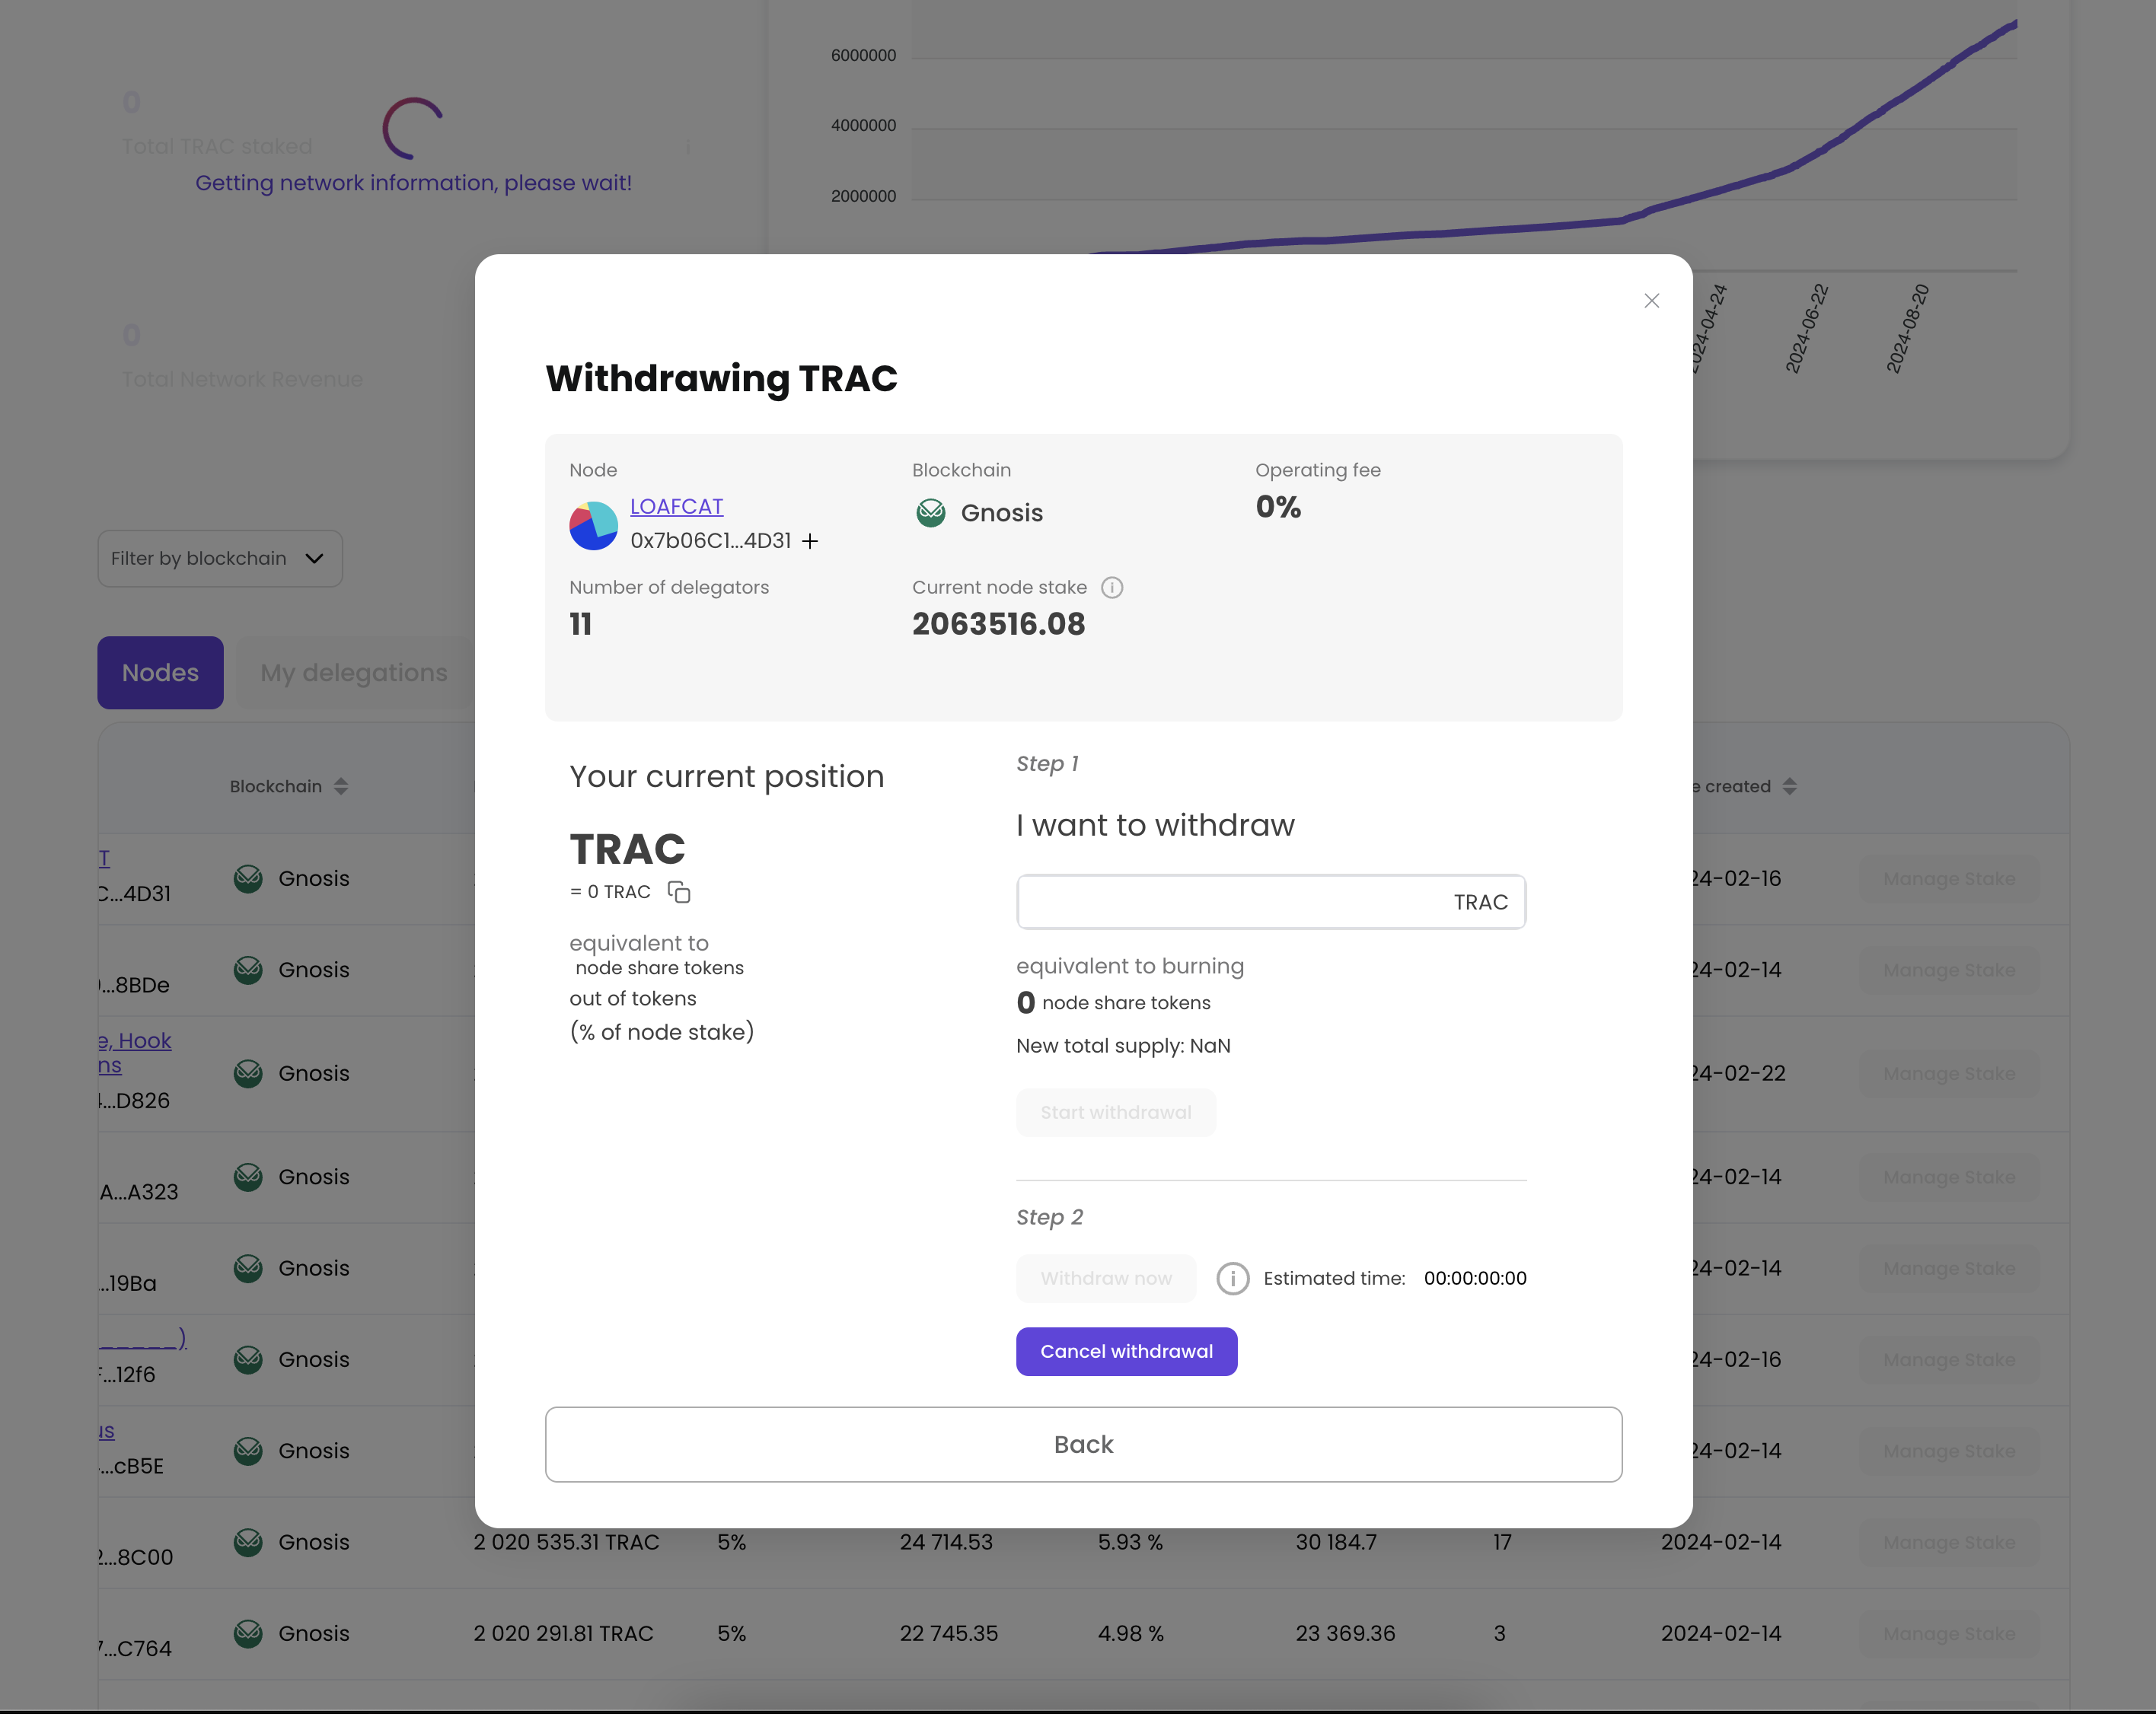2156x1714 pixels.
Task: Open the Filter by blockchain dropdown
Action: 218,558
